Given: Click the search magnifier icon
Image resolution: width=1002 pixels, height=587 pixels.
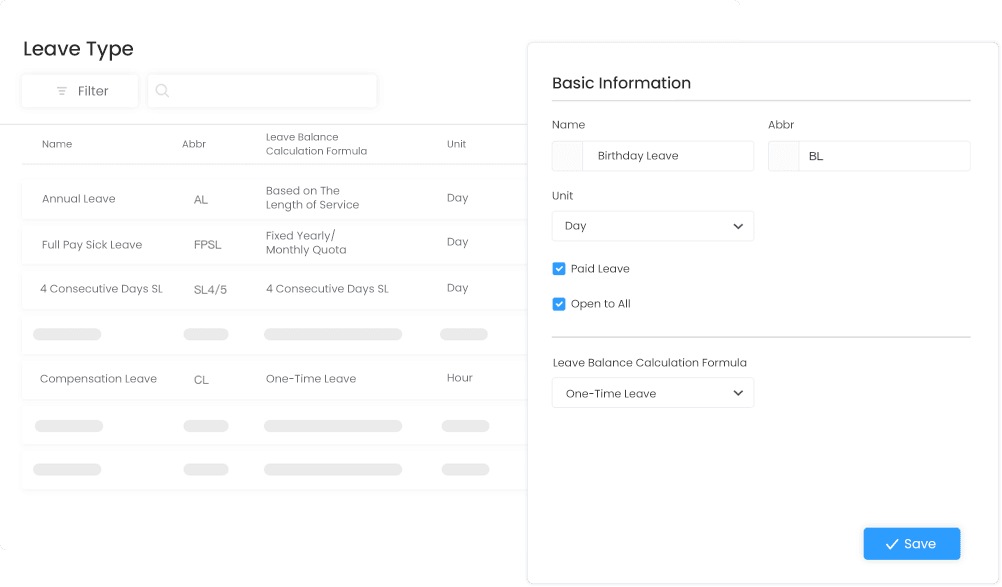Looking at the screenshot, I should [x=162, y=91].
